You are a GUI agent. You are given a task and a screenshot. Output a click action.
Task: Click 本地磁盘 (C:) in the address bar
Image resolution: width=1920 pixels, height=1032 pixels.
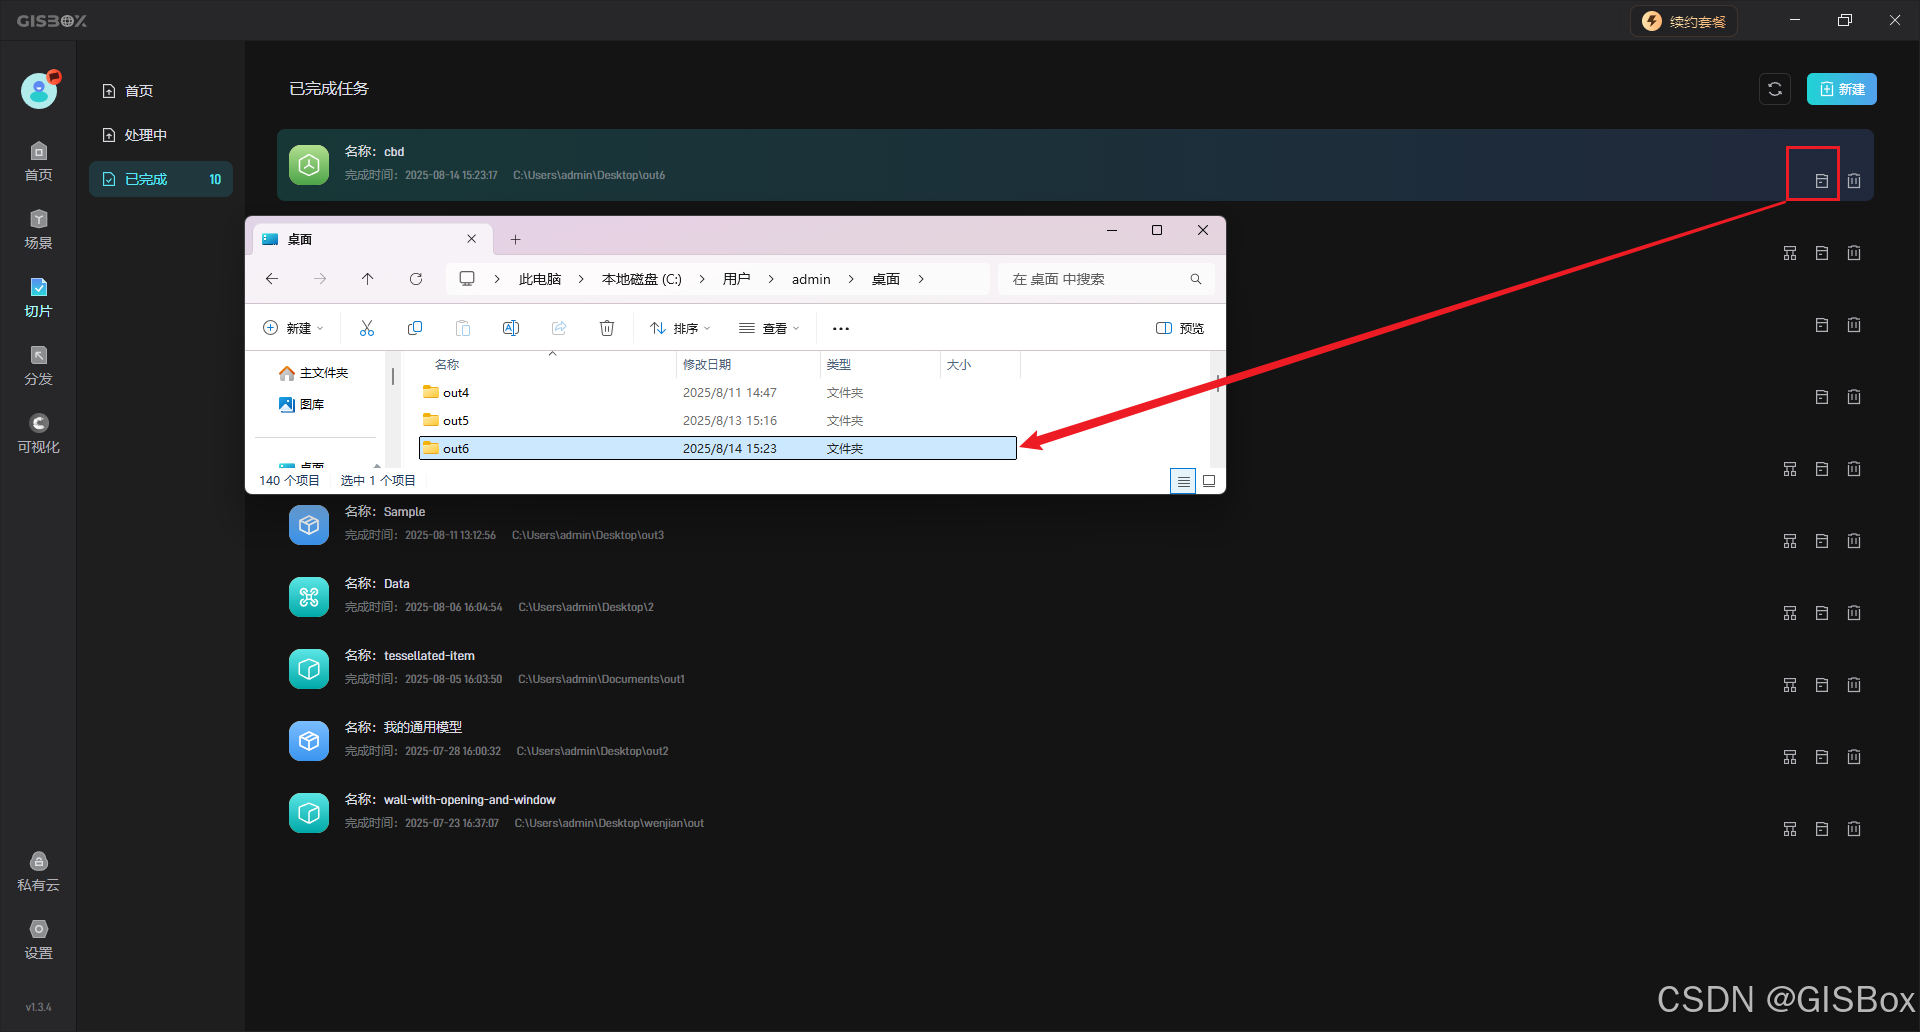click(x=642, y=279)
